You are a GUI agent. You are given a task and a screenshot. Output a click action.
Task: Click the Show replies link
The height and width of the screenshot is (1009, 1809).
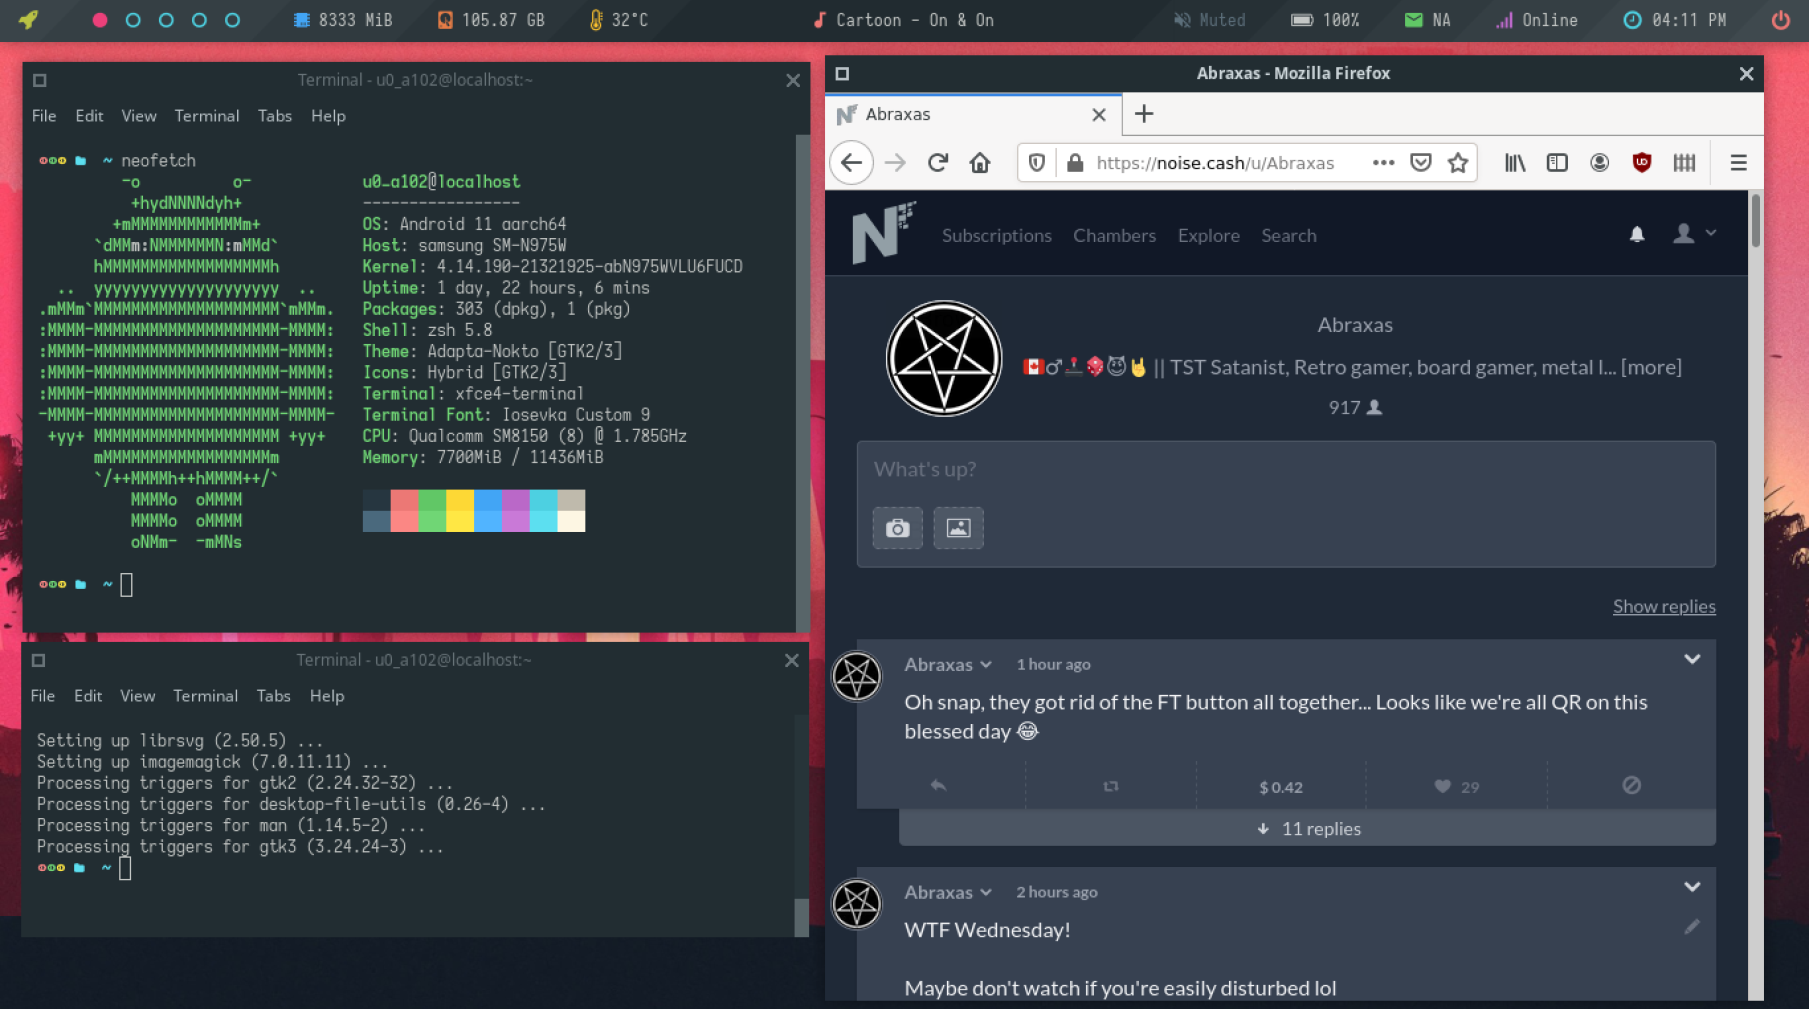pos(1664,606)
